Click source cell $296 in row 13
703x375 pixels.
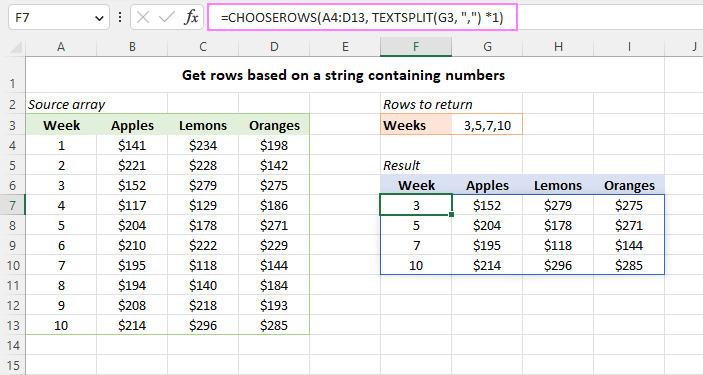coord(203,325)
